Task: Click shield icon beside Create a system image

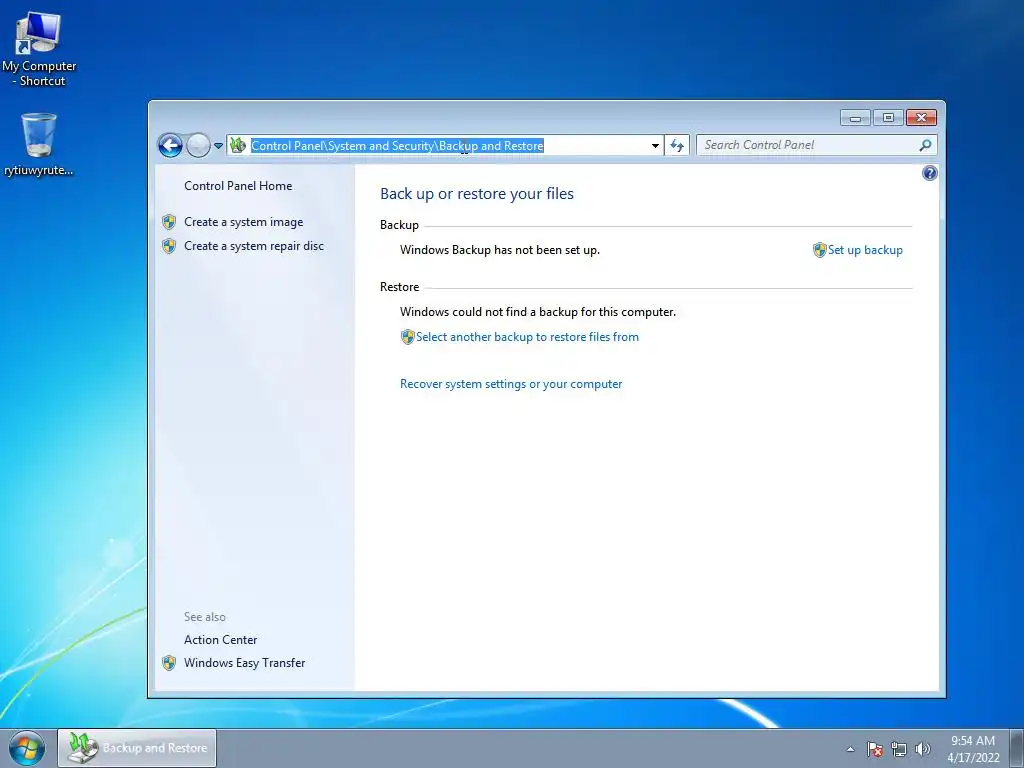Action: [x=168, y=222]
